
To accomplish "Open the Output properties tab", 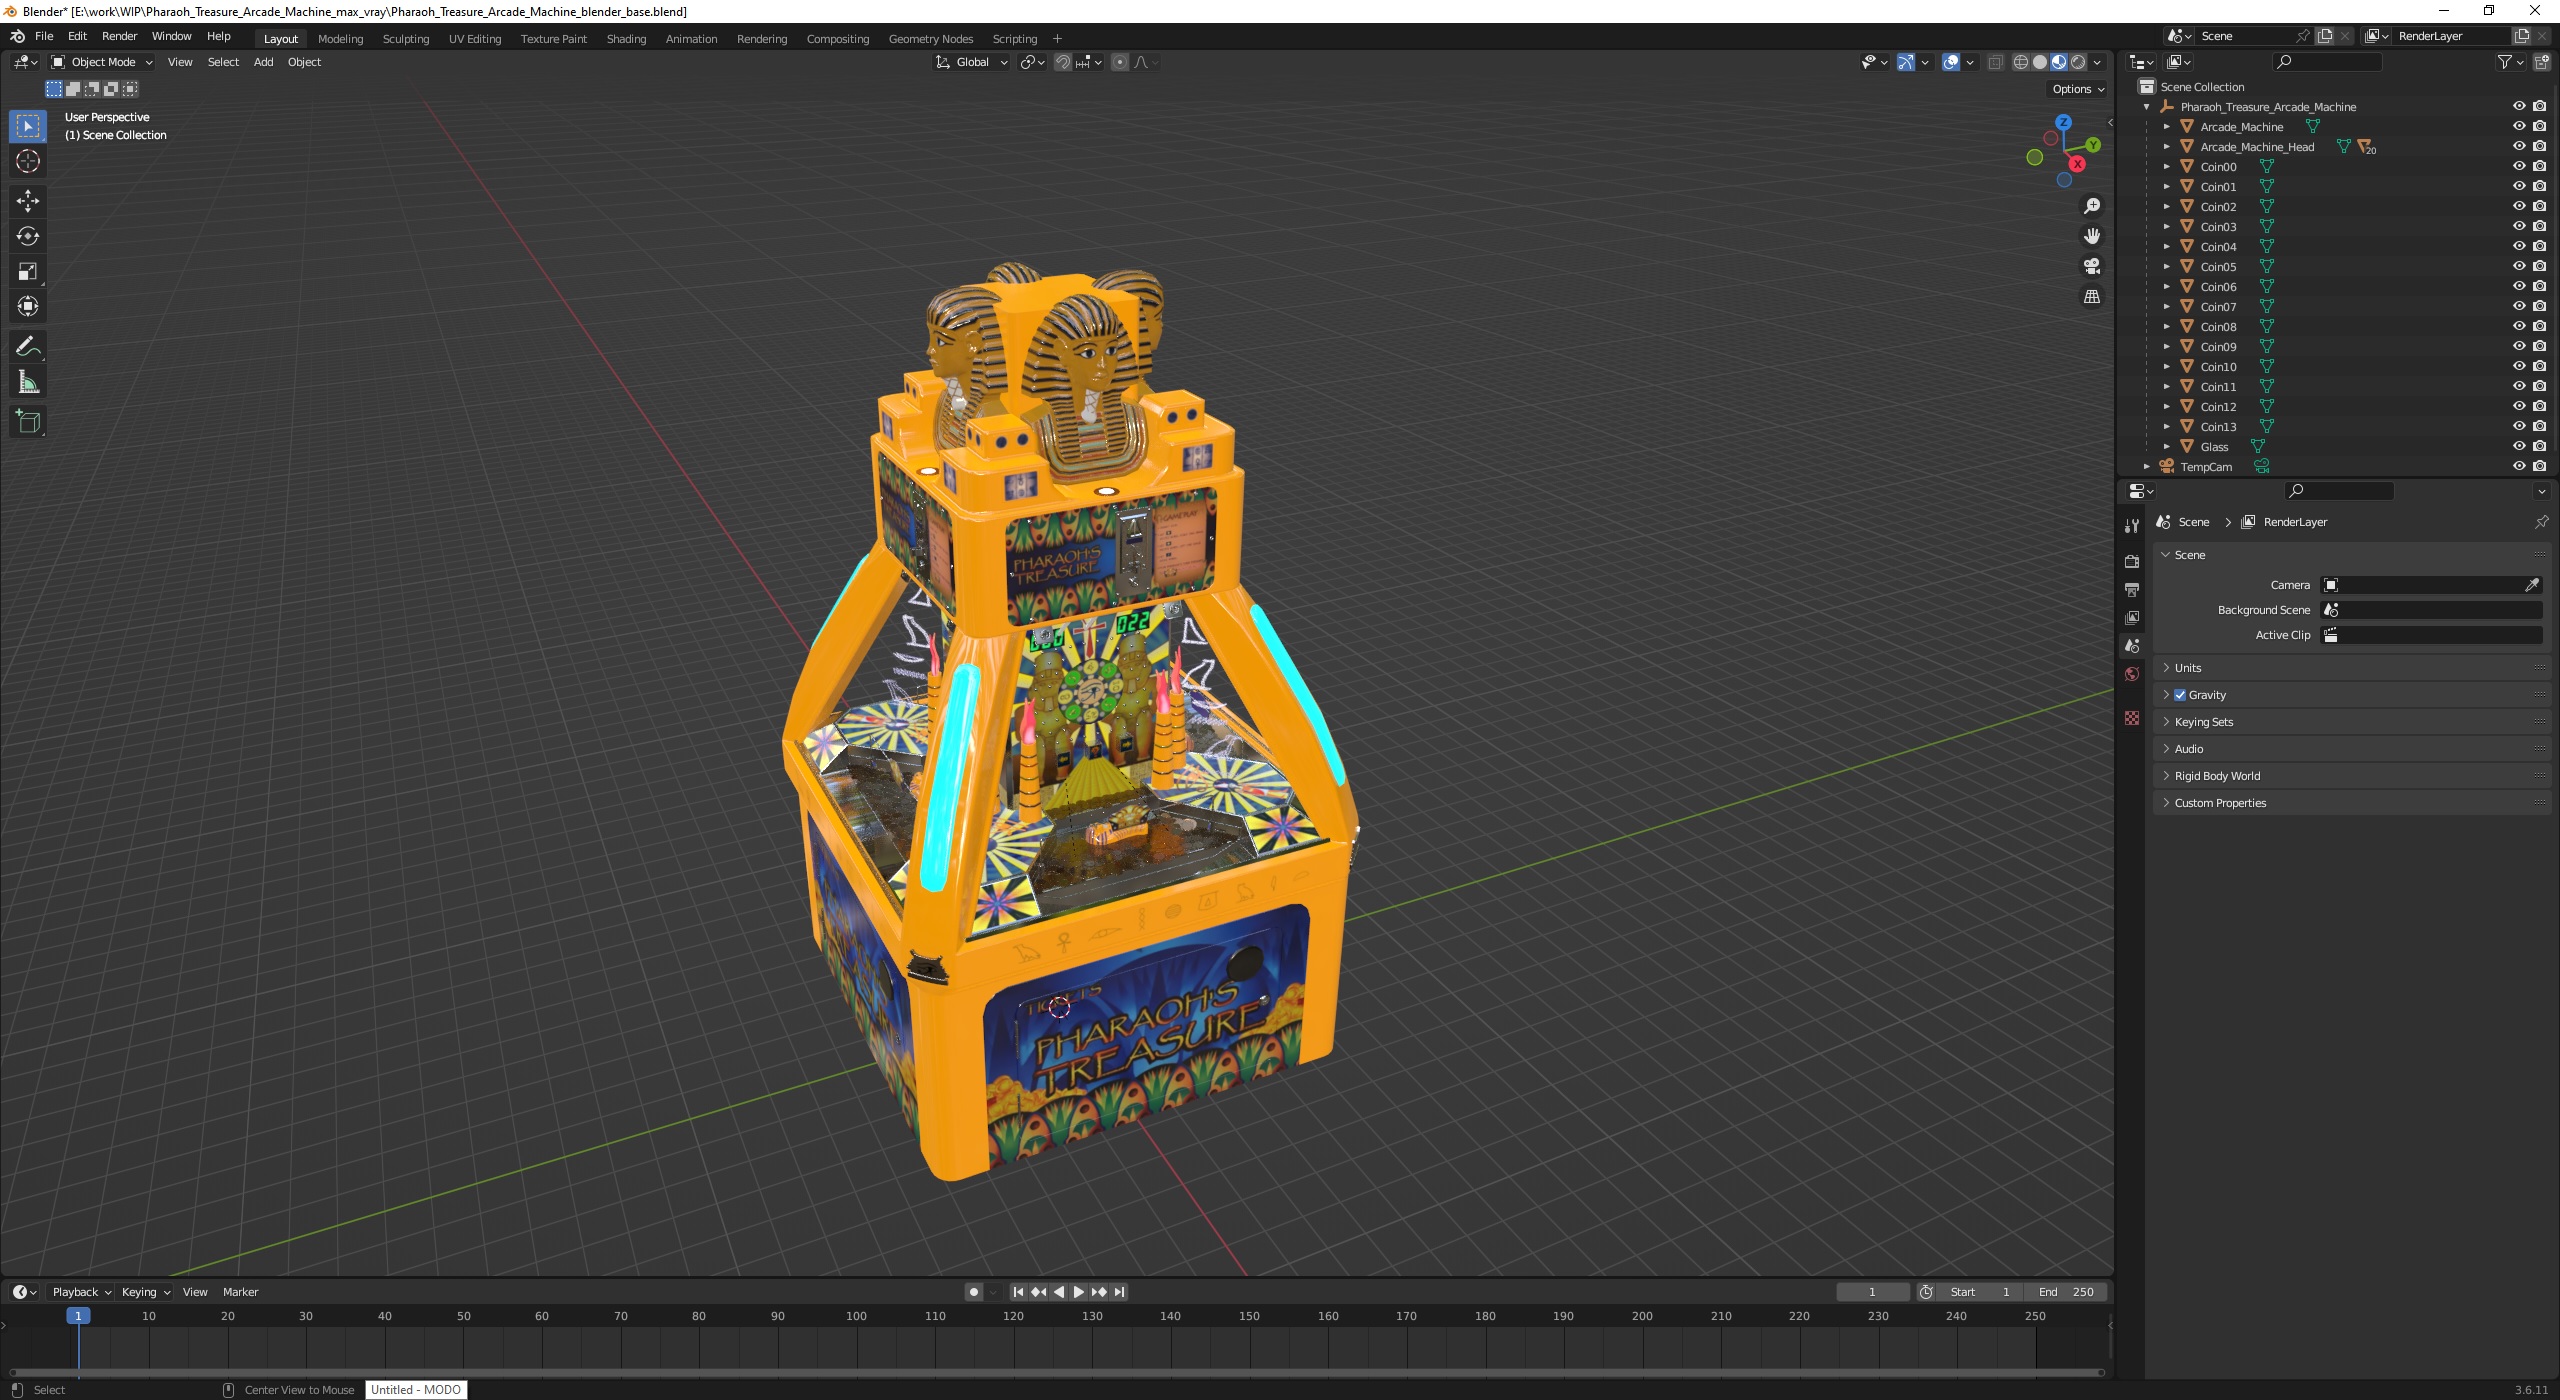I will pos(2132,590).
